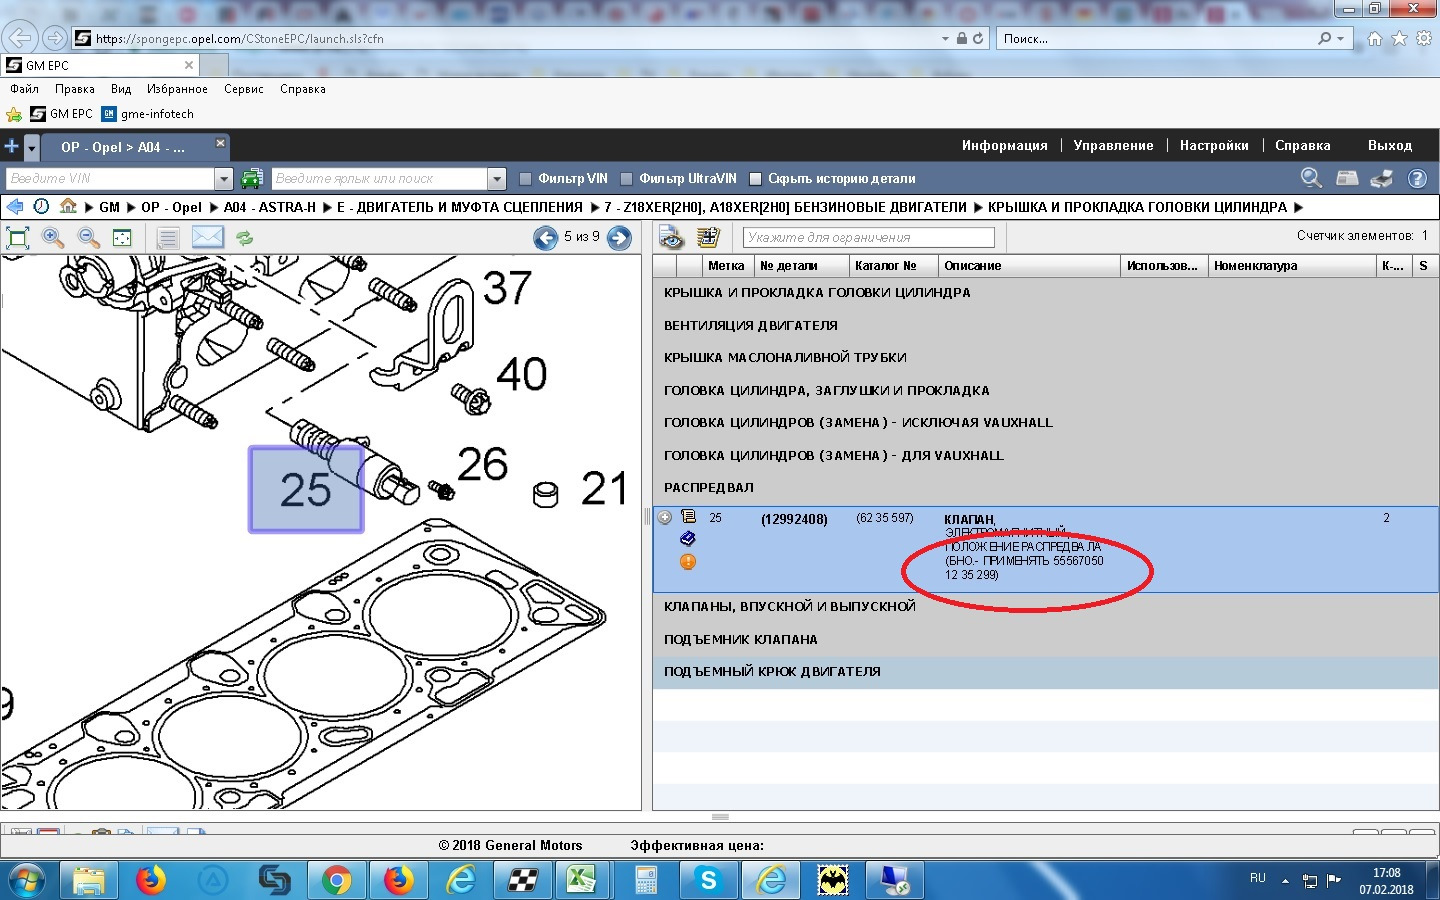Refresh the illustration with green arrows icon
Image resolution: width=1440 pixels, height=900 pixels.
[x=244, y=238]
